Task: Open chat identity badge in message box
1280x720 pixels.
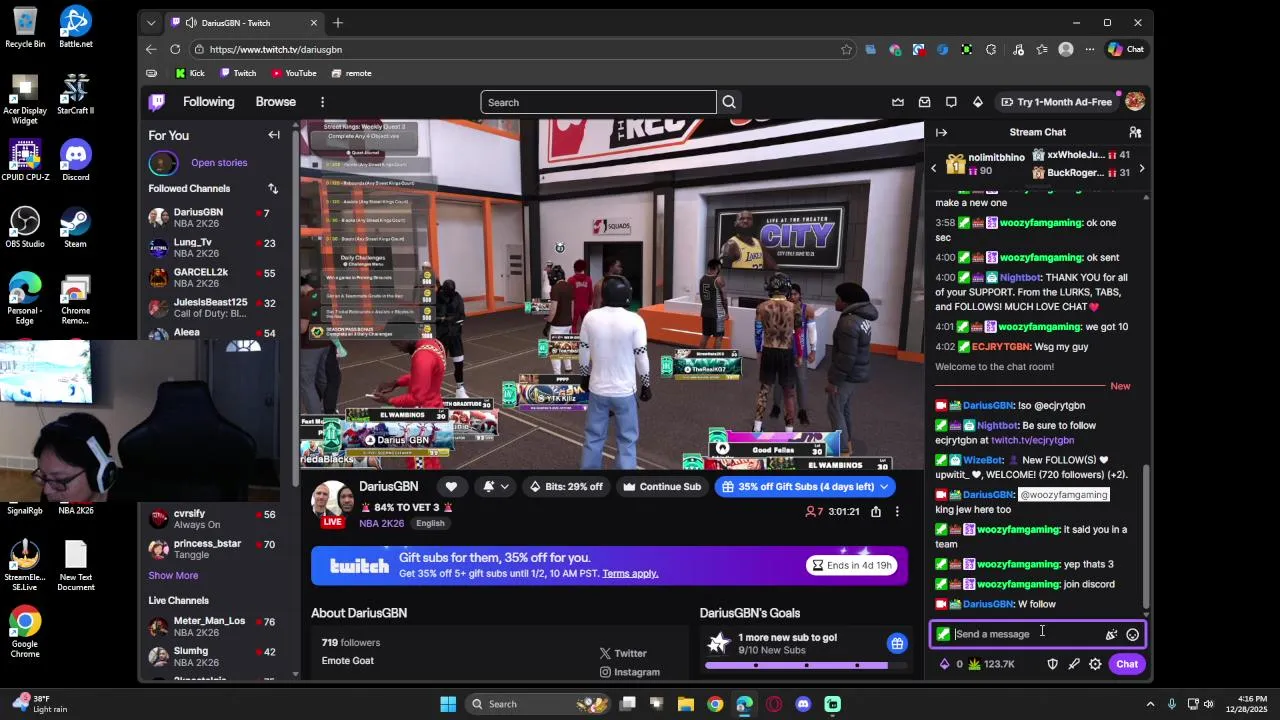Action: [x=943, y=634]
